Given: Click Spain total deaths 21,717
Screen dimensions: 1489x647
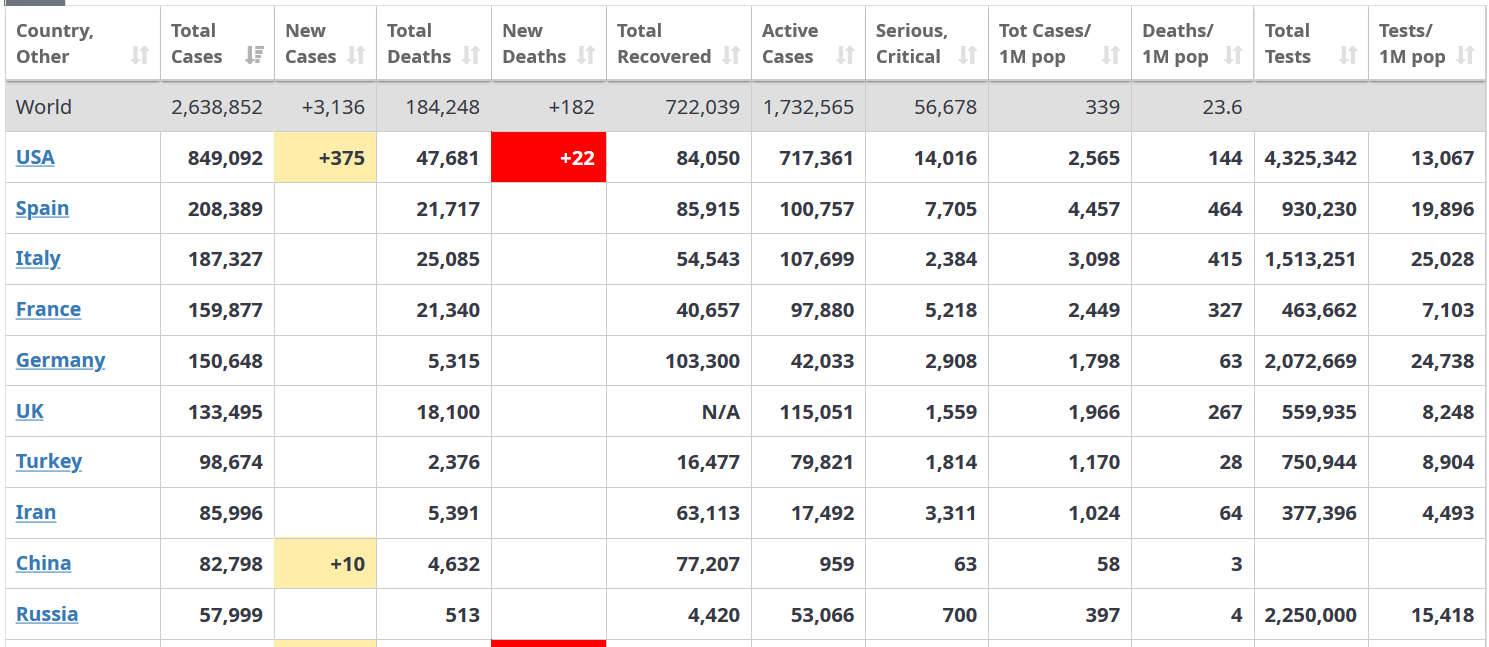Looking at the screenshot, I should [x=448, y=209].
